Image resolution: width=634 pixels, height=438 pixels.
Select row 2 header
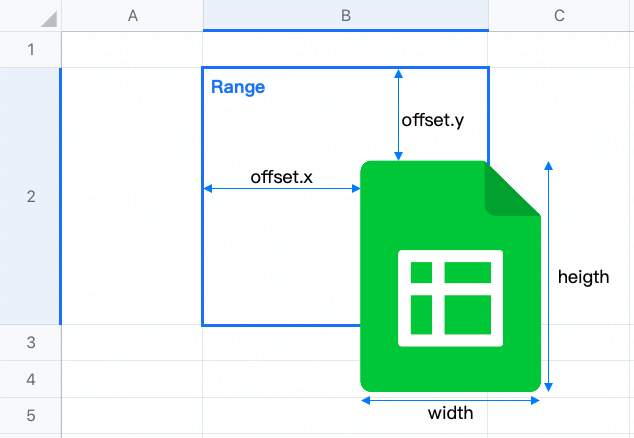pos(31,196)
